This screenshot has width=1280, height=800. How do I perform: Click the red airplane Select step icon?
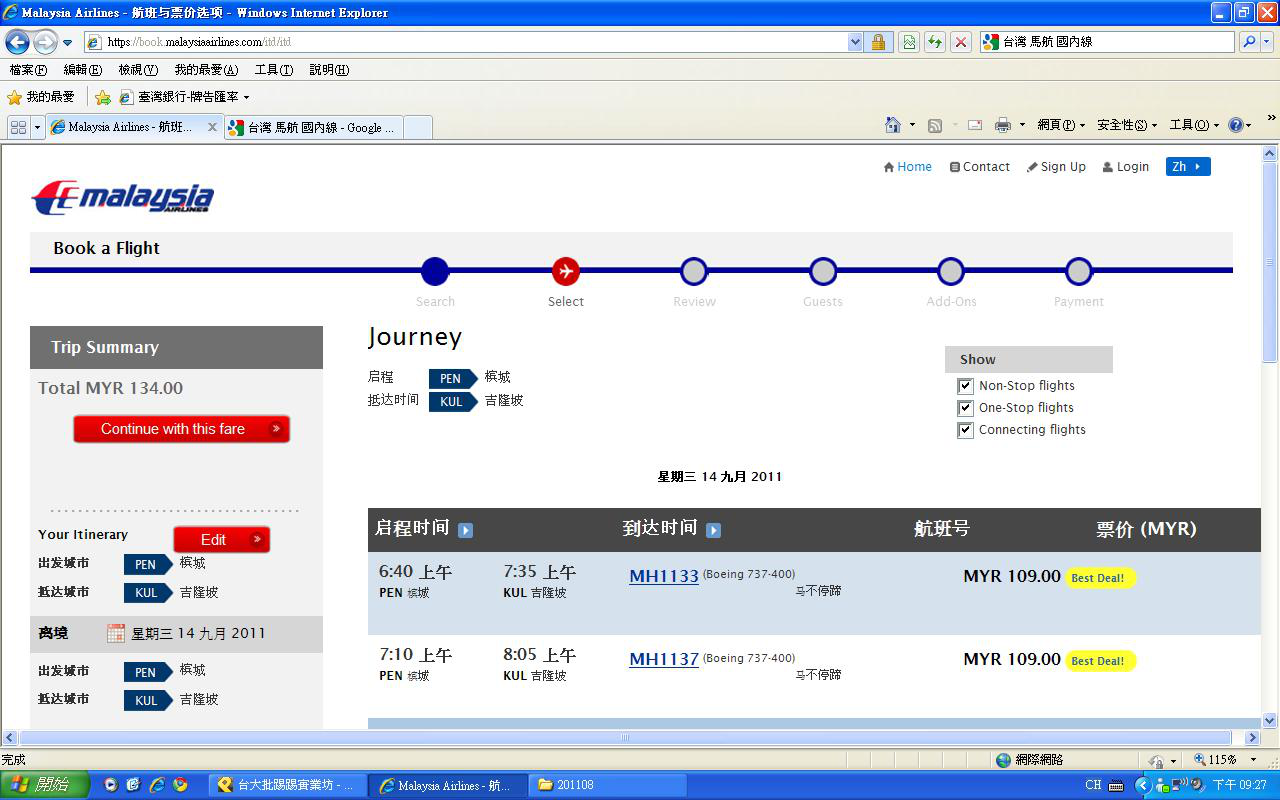point(566,271)
